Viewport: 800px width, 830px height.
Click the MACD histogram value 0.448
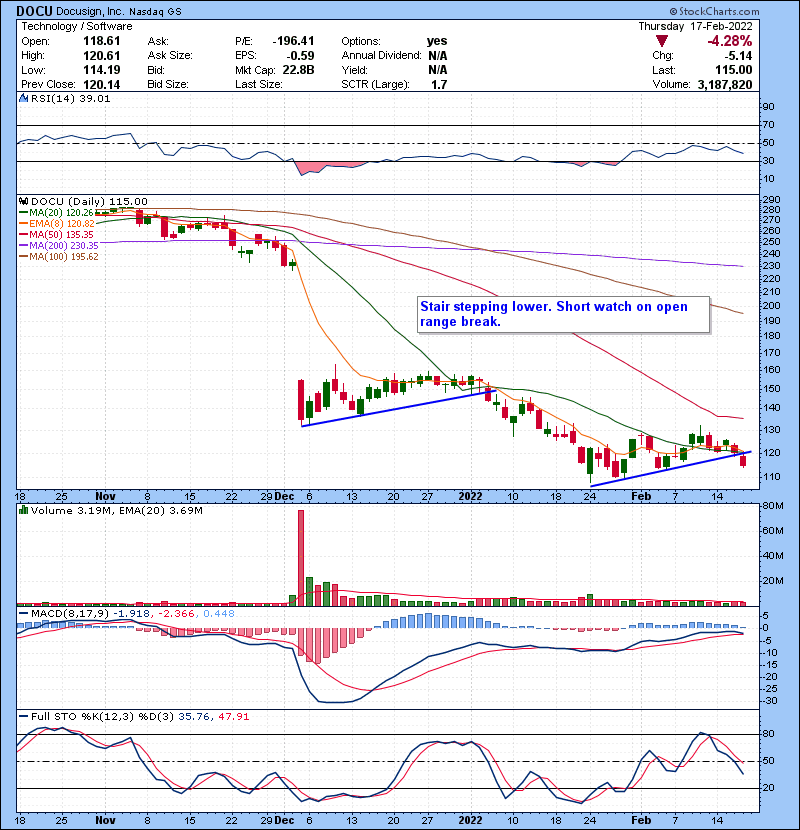tap(219, 614)
